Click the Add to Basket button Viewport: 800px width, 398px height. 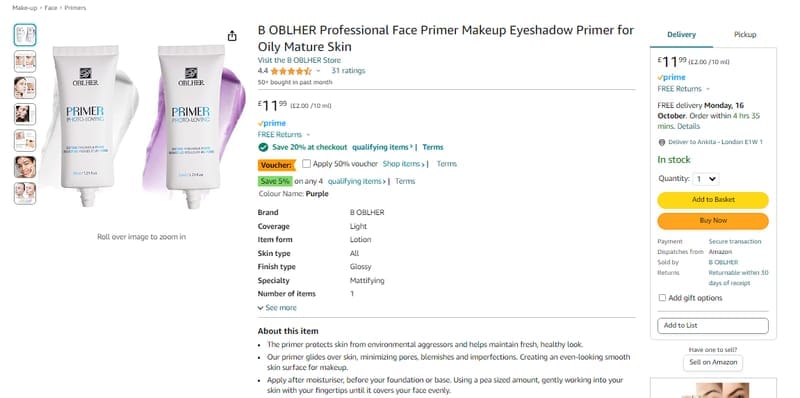point(713,200)
